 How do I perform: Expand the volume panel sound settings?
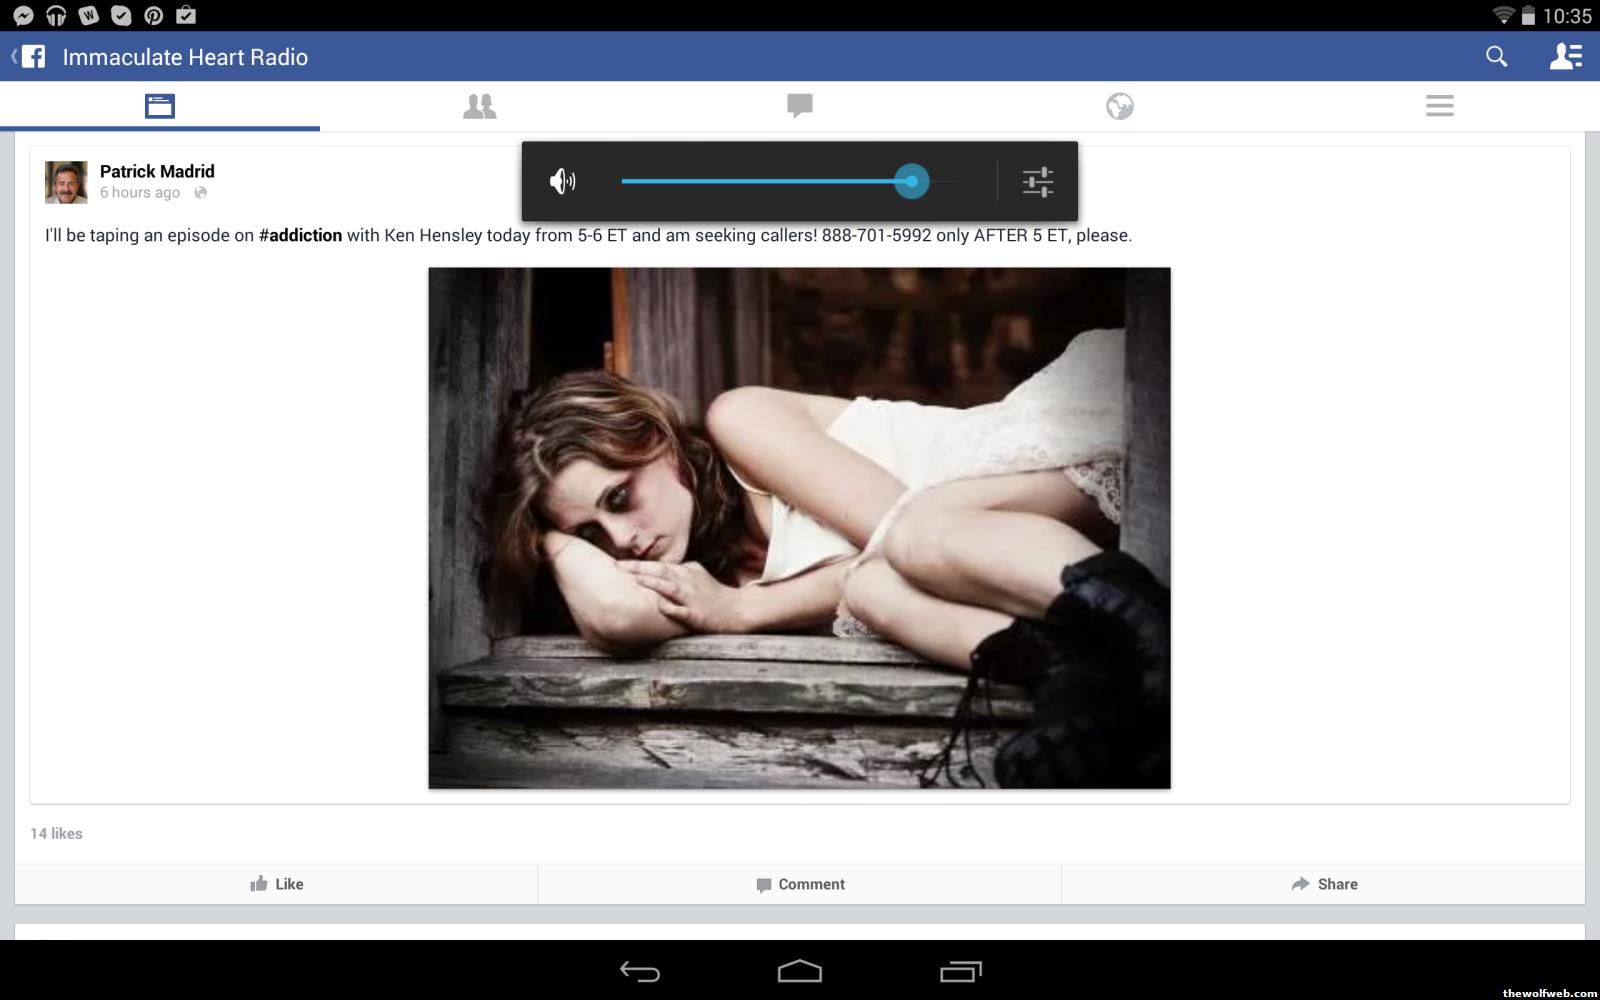1038,181
